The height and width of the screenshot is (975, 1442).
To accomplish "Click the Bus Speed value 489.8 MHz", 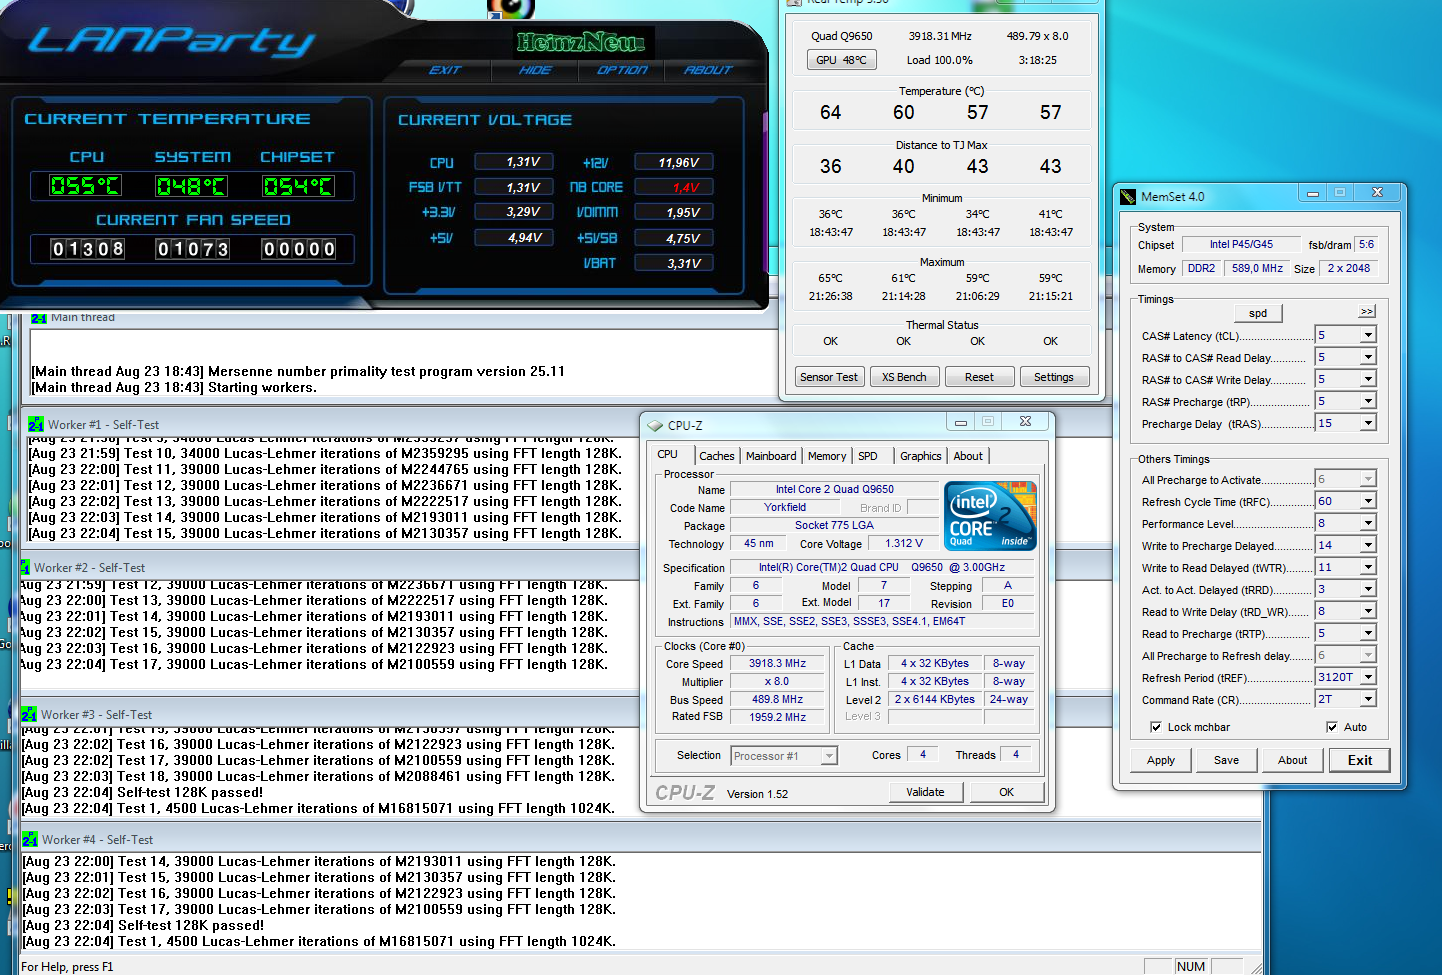I will click(x=777, y=699).
